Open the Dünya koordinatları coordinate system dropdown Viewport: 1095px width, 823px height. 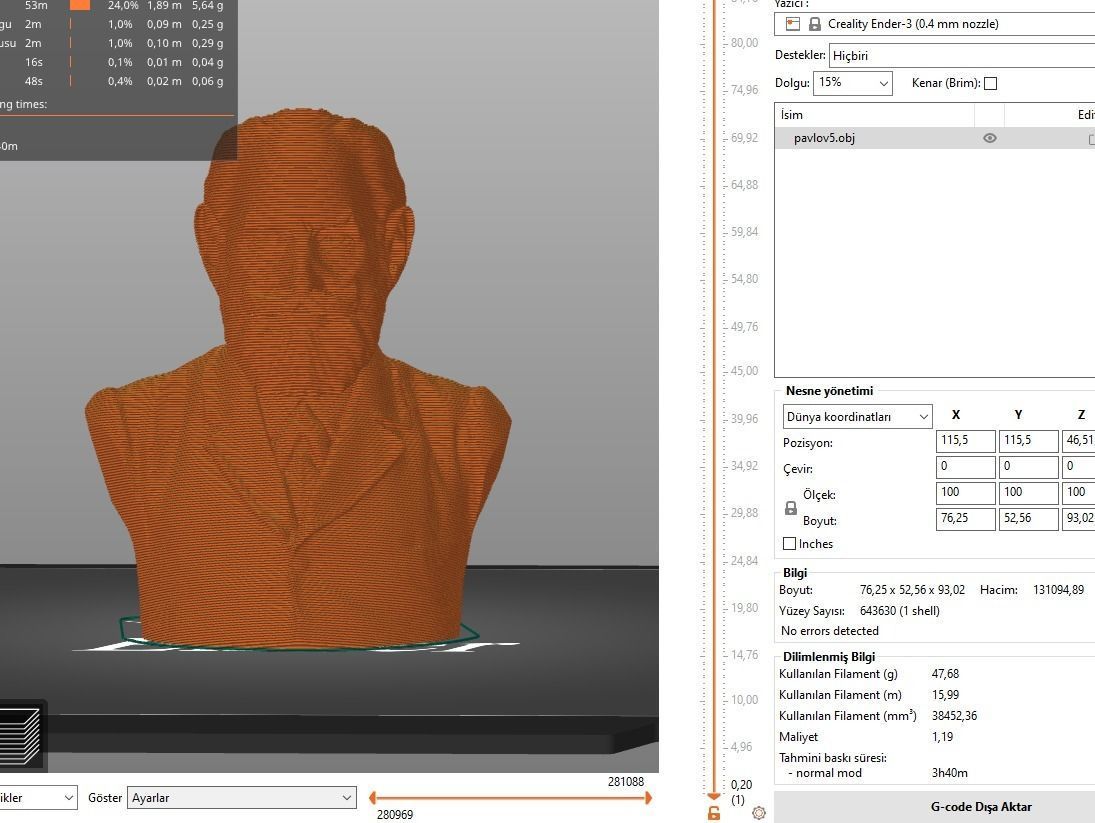(x=855, y=416)
